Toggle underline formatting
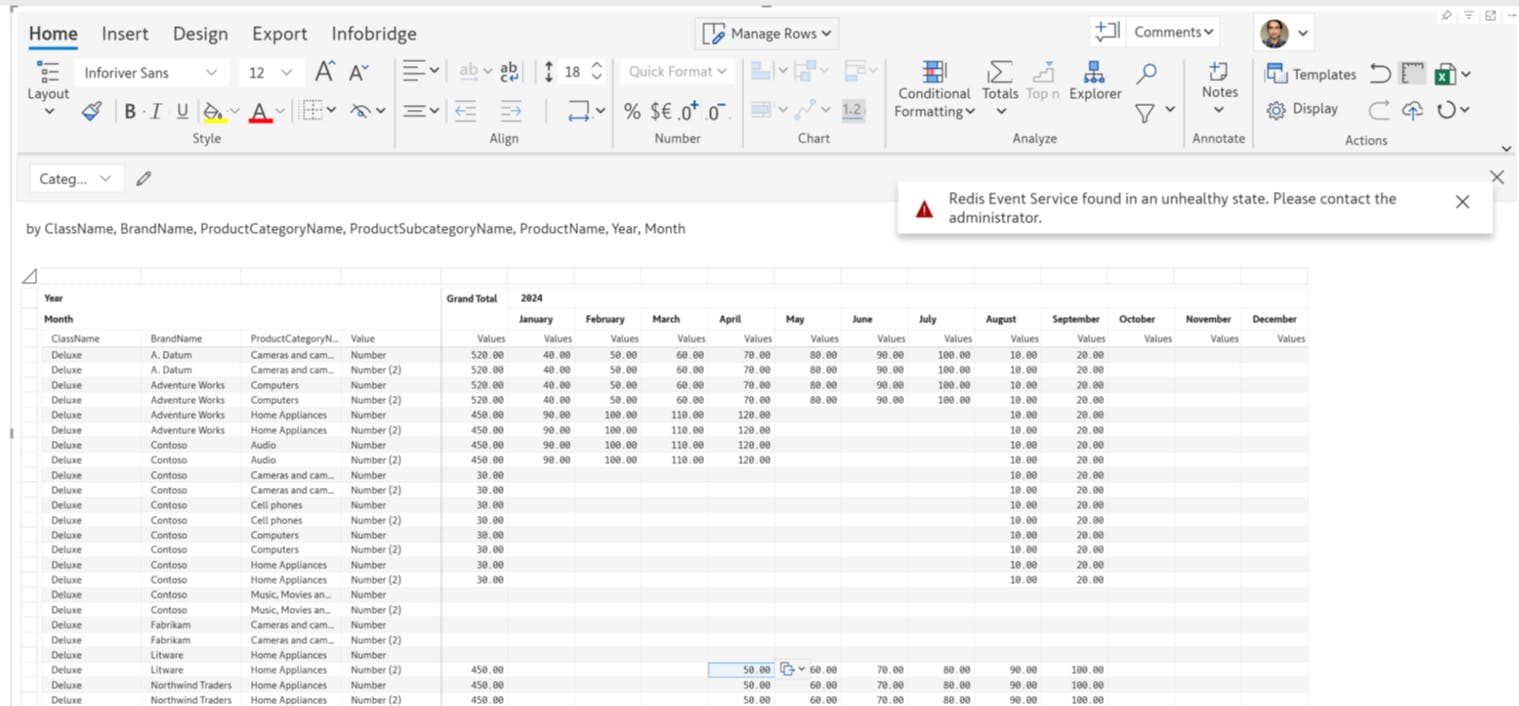This screenshot has height=706, width=1519. (181, 111)
